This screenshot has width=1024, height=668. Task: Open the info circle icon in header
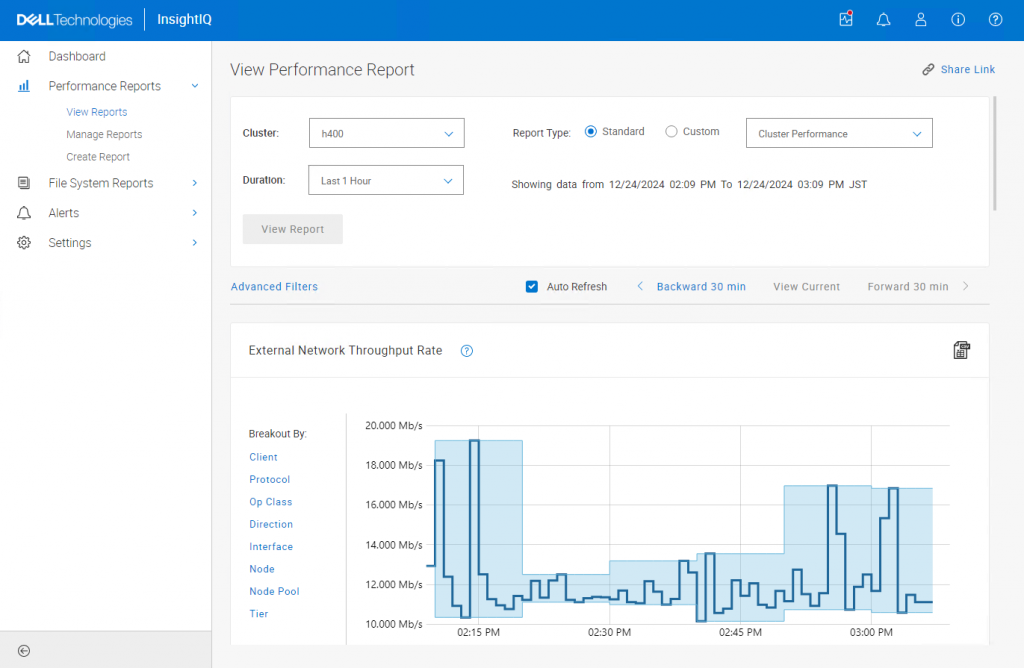pos(958,20)
